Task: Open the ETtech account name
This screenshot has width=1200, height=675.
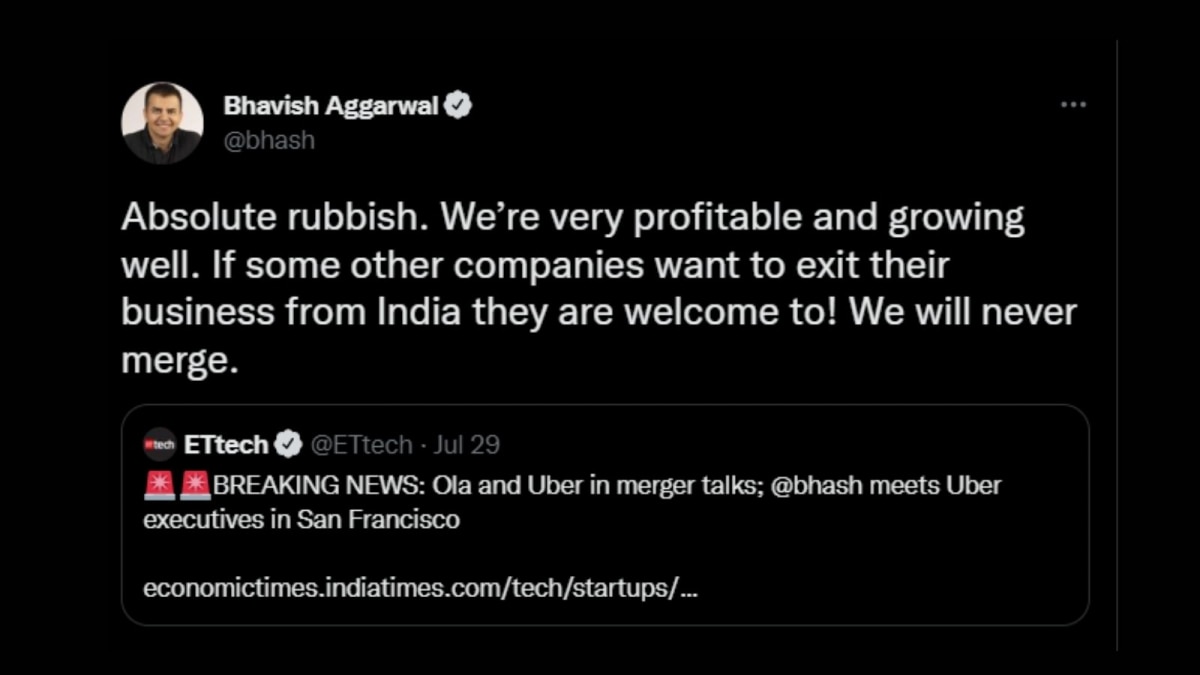Action: 226,444
